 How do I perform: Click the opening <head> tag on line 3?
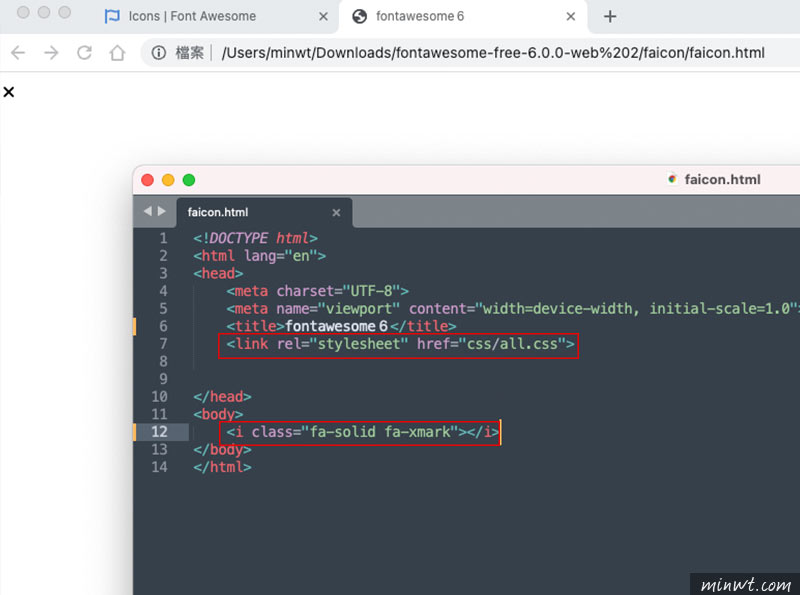(x=218, y=273)
